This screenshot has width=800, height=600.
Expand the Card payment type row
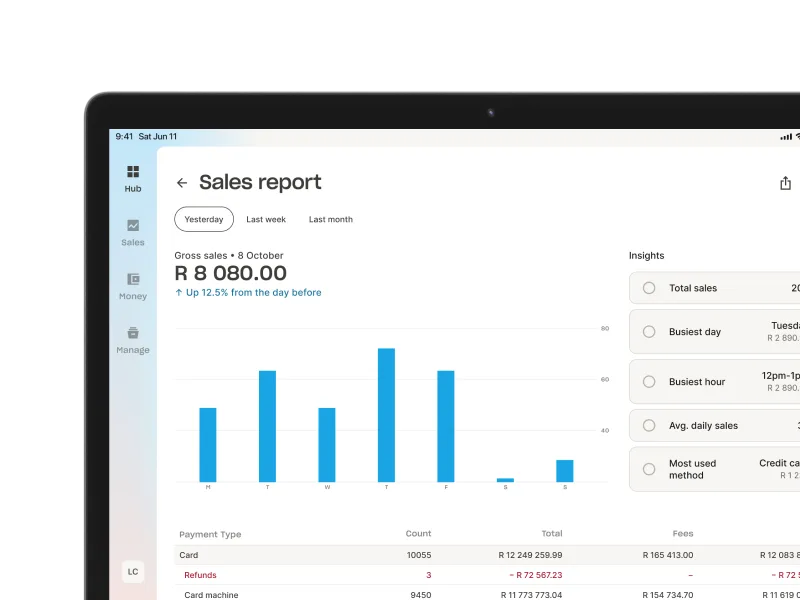click(189, 555)
